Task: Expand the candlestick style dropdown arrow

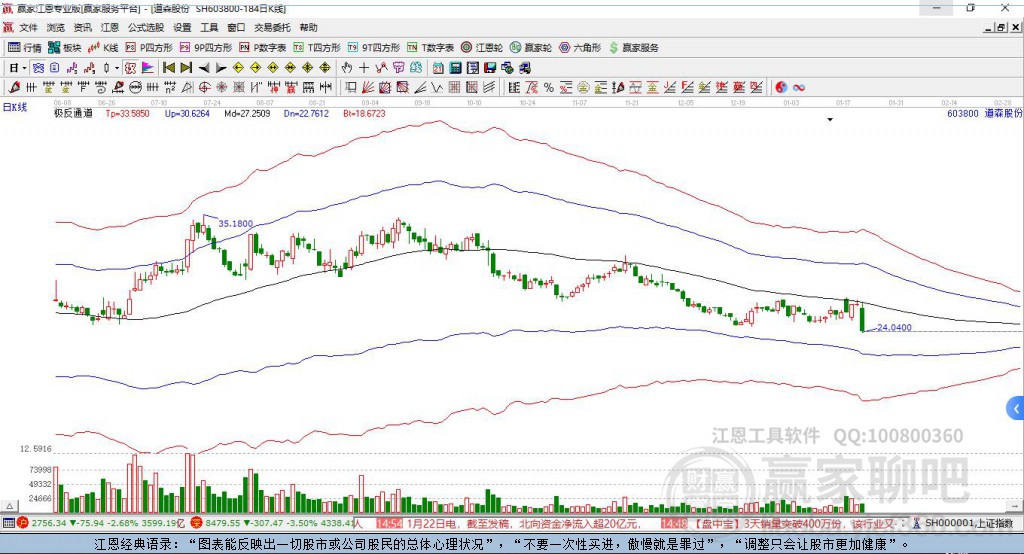Action: [x=117, y=68]
